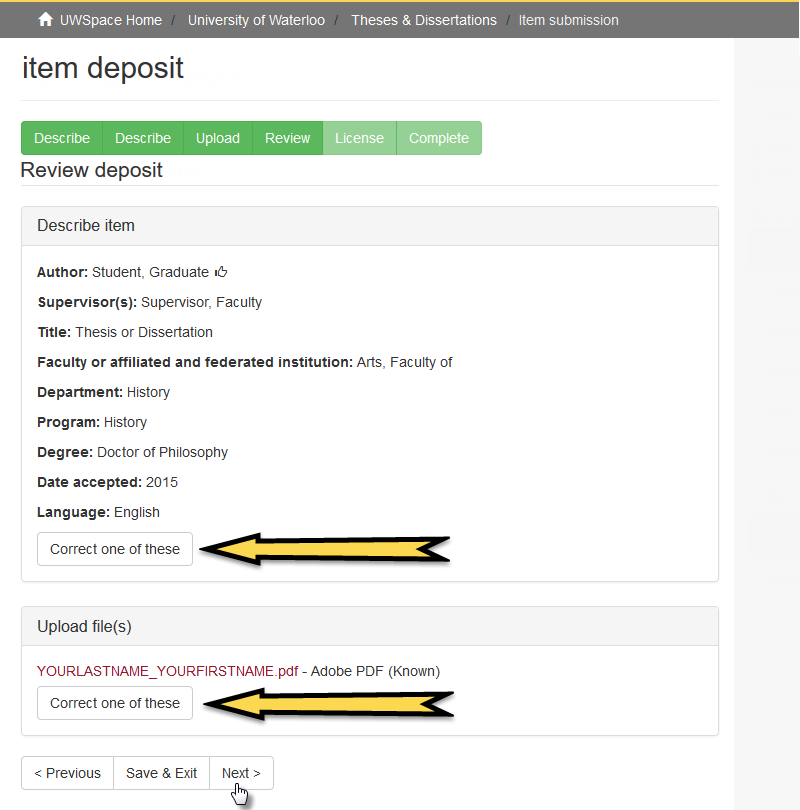Viewport: 800px width, 810px height.
Task: Choose Save & Exit
Action: click(x=161, y=772)
